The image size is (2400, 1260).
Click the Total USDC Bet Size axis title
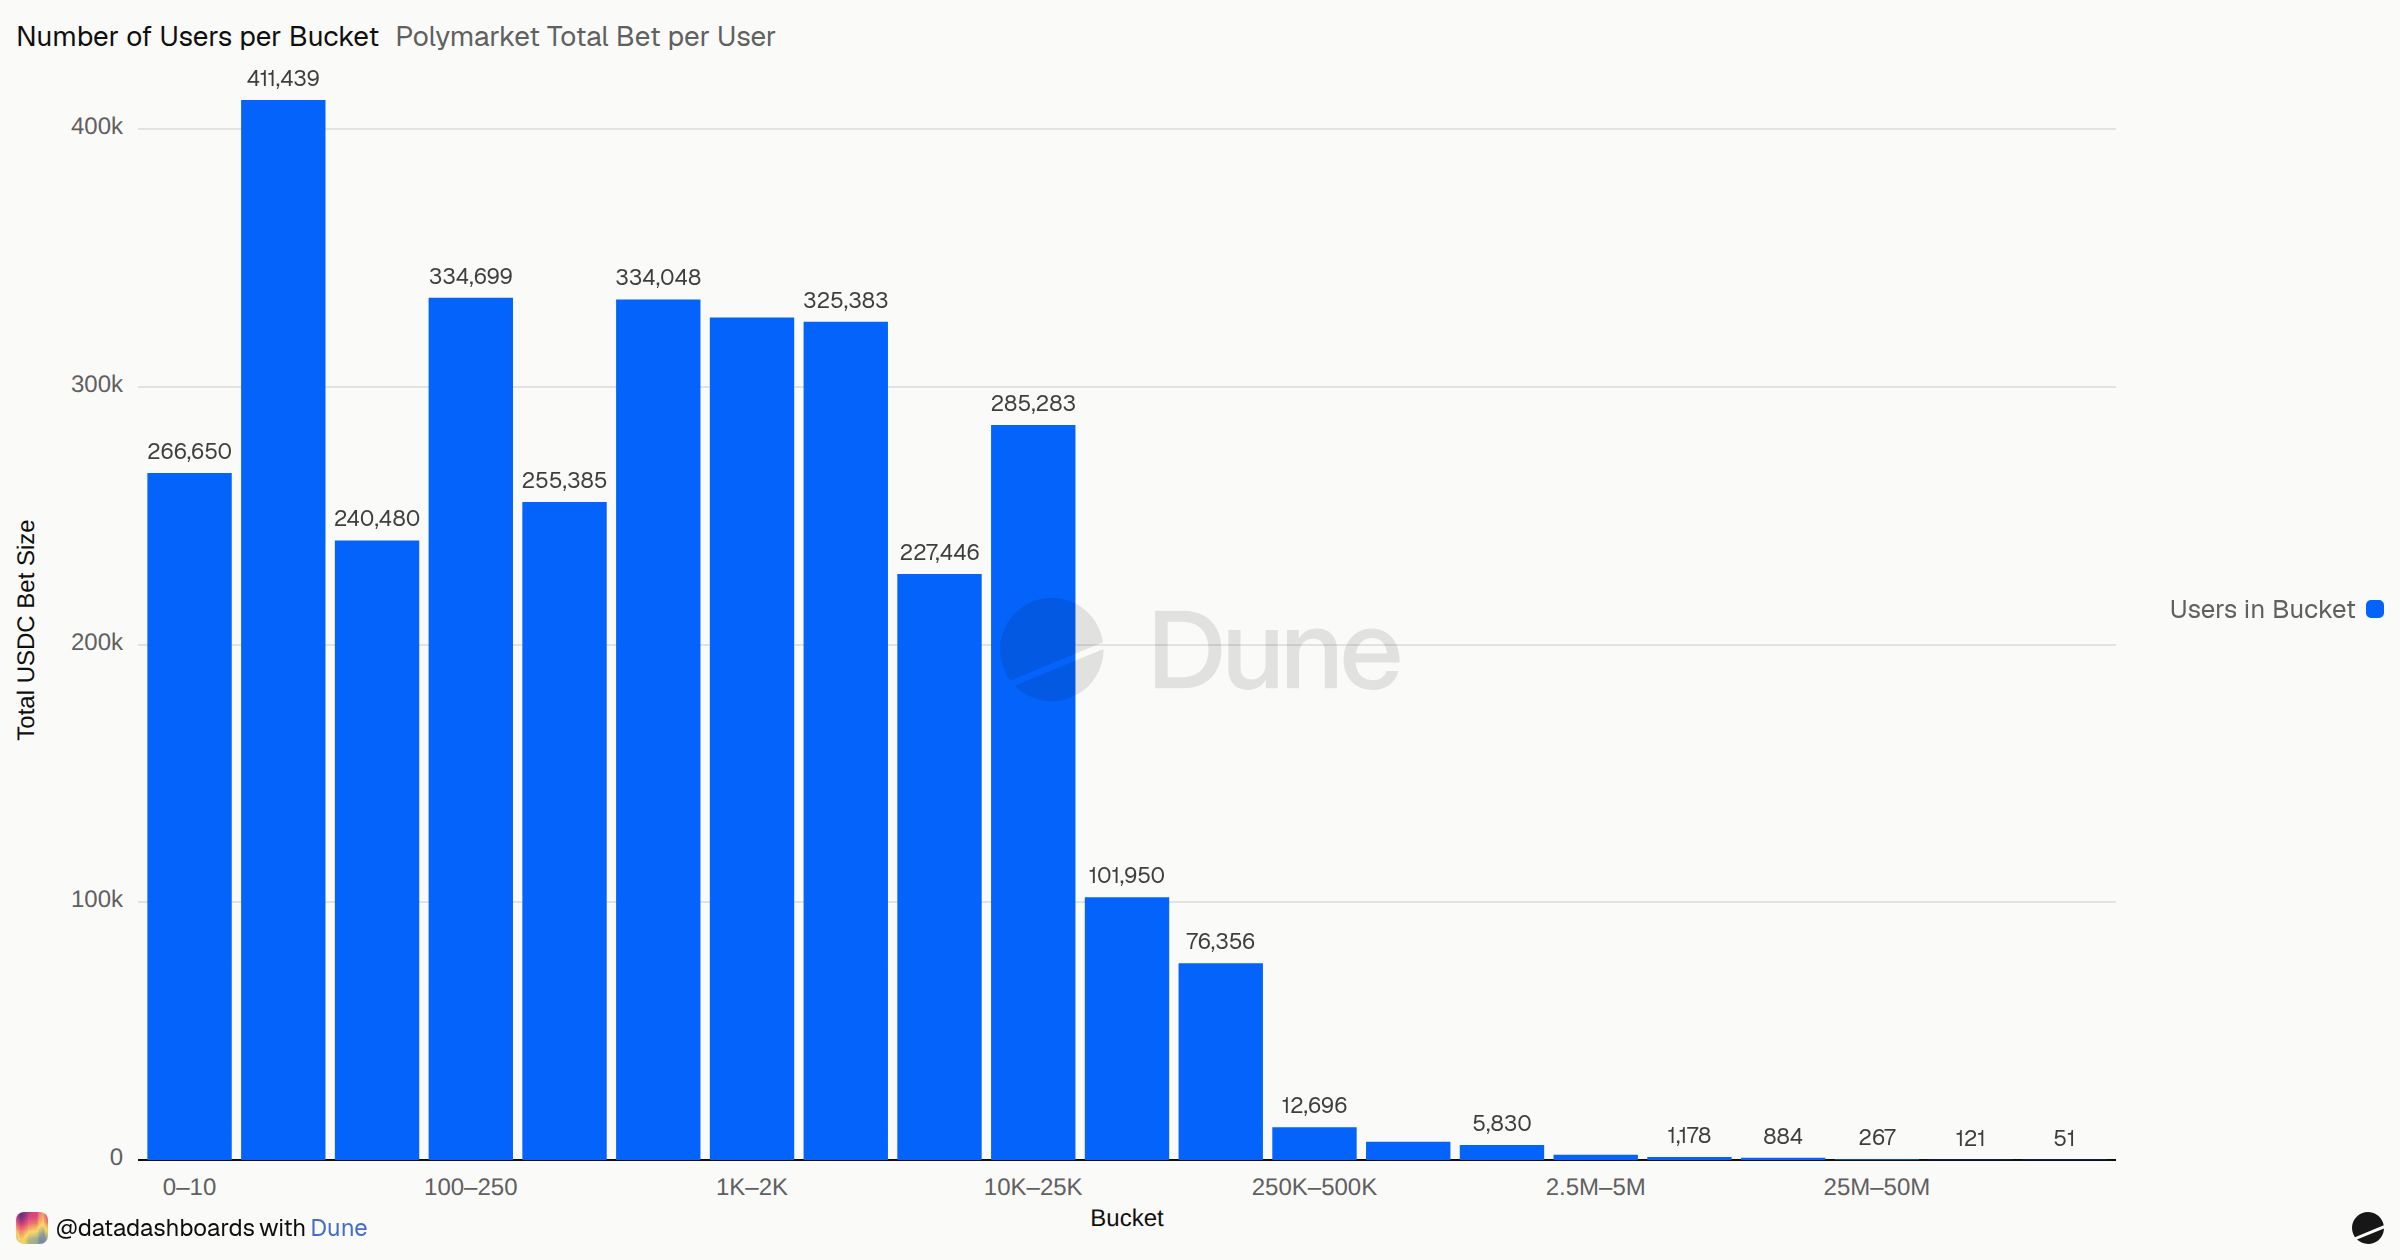click(26, 630)
